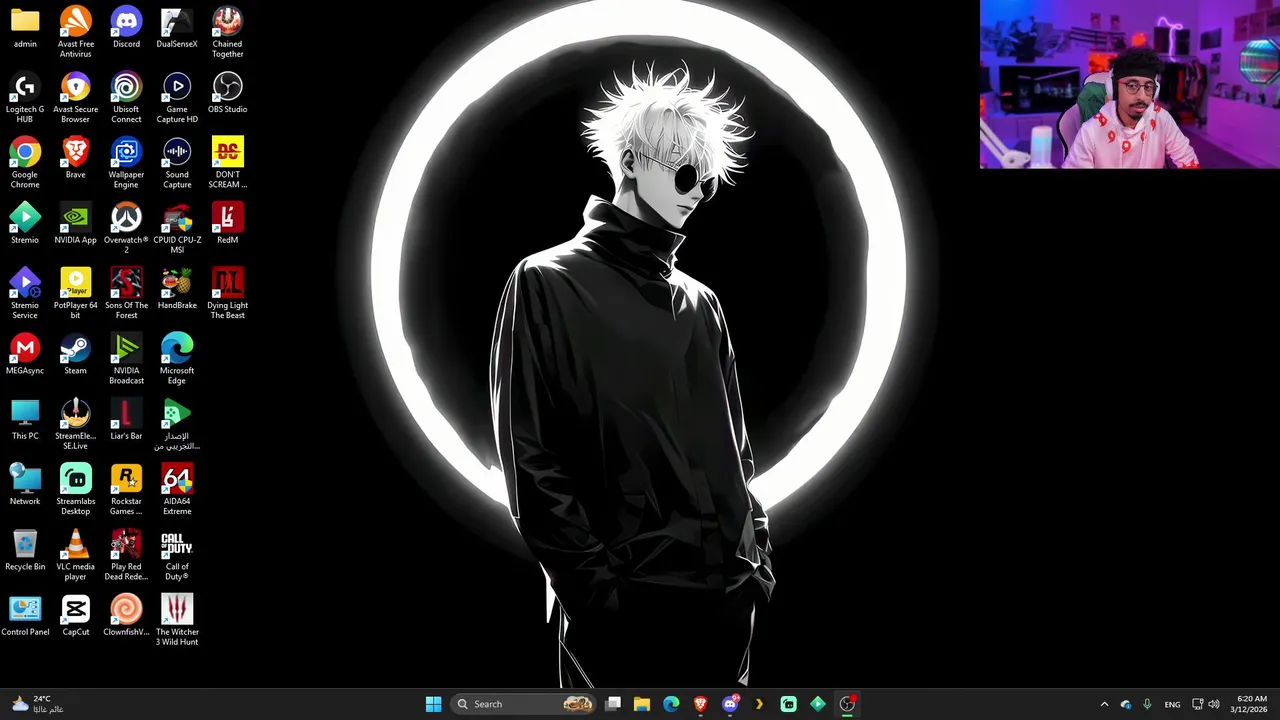Open the Stremio desktop shortcut

pyautogui.click(x=25, y=224)
